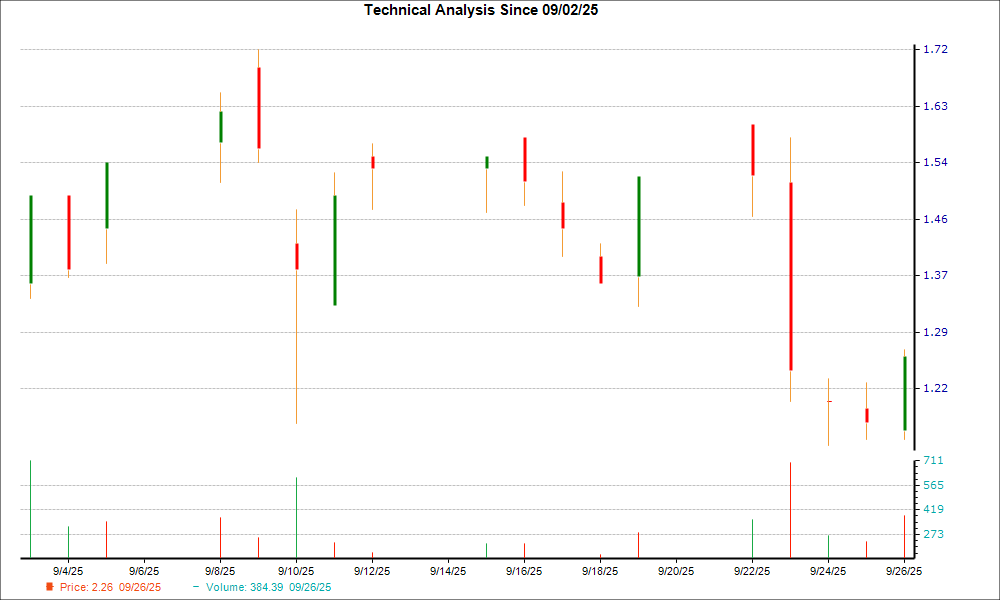This screenshot has height=600, width=1000.
Task: Click the 9/16/25 date label
Action: click(523, 571)
